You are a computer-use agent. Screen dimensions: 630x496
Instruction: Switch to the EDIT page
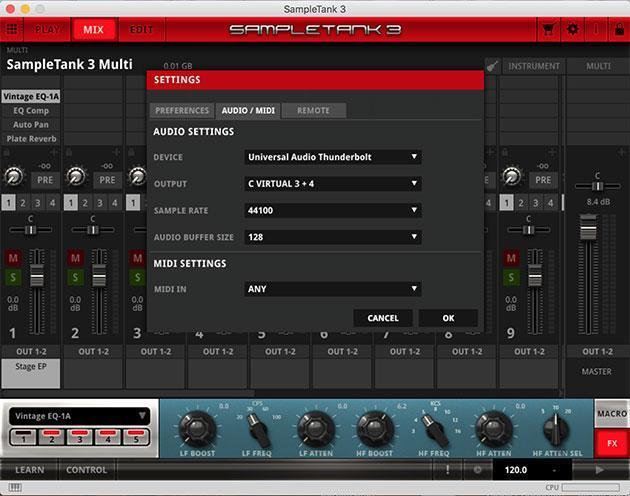pos(141,30)
